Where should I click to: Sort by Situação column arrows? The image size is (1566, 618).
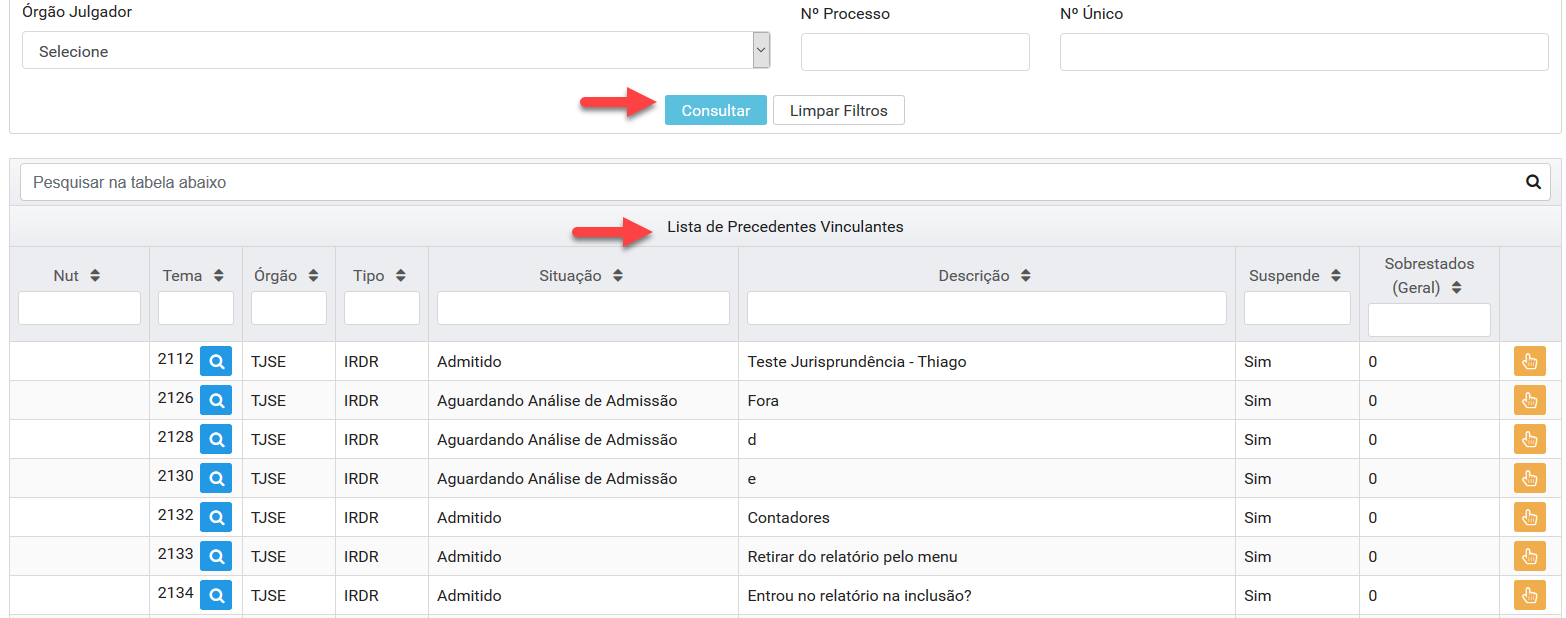coord(618,276)
